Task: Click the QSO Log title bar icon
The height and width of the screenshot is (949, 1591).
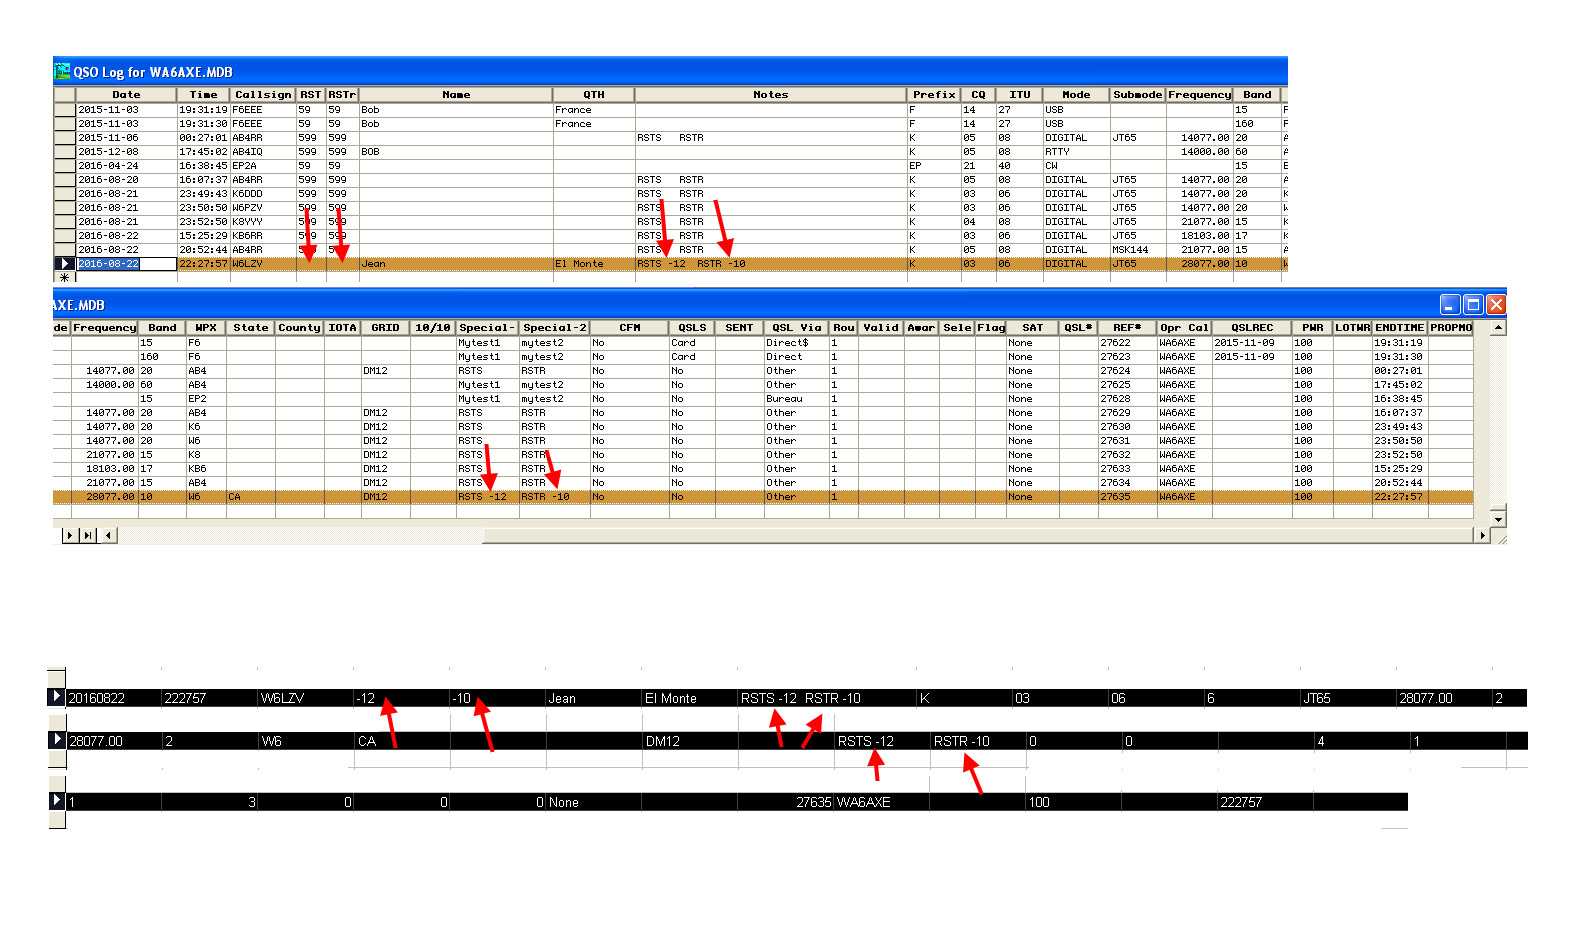Action: click(62, 72)
